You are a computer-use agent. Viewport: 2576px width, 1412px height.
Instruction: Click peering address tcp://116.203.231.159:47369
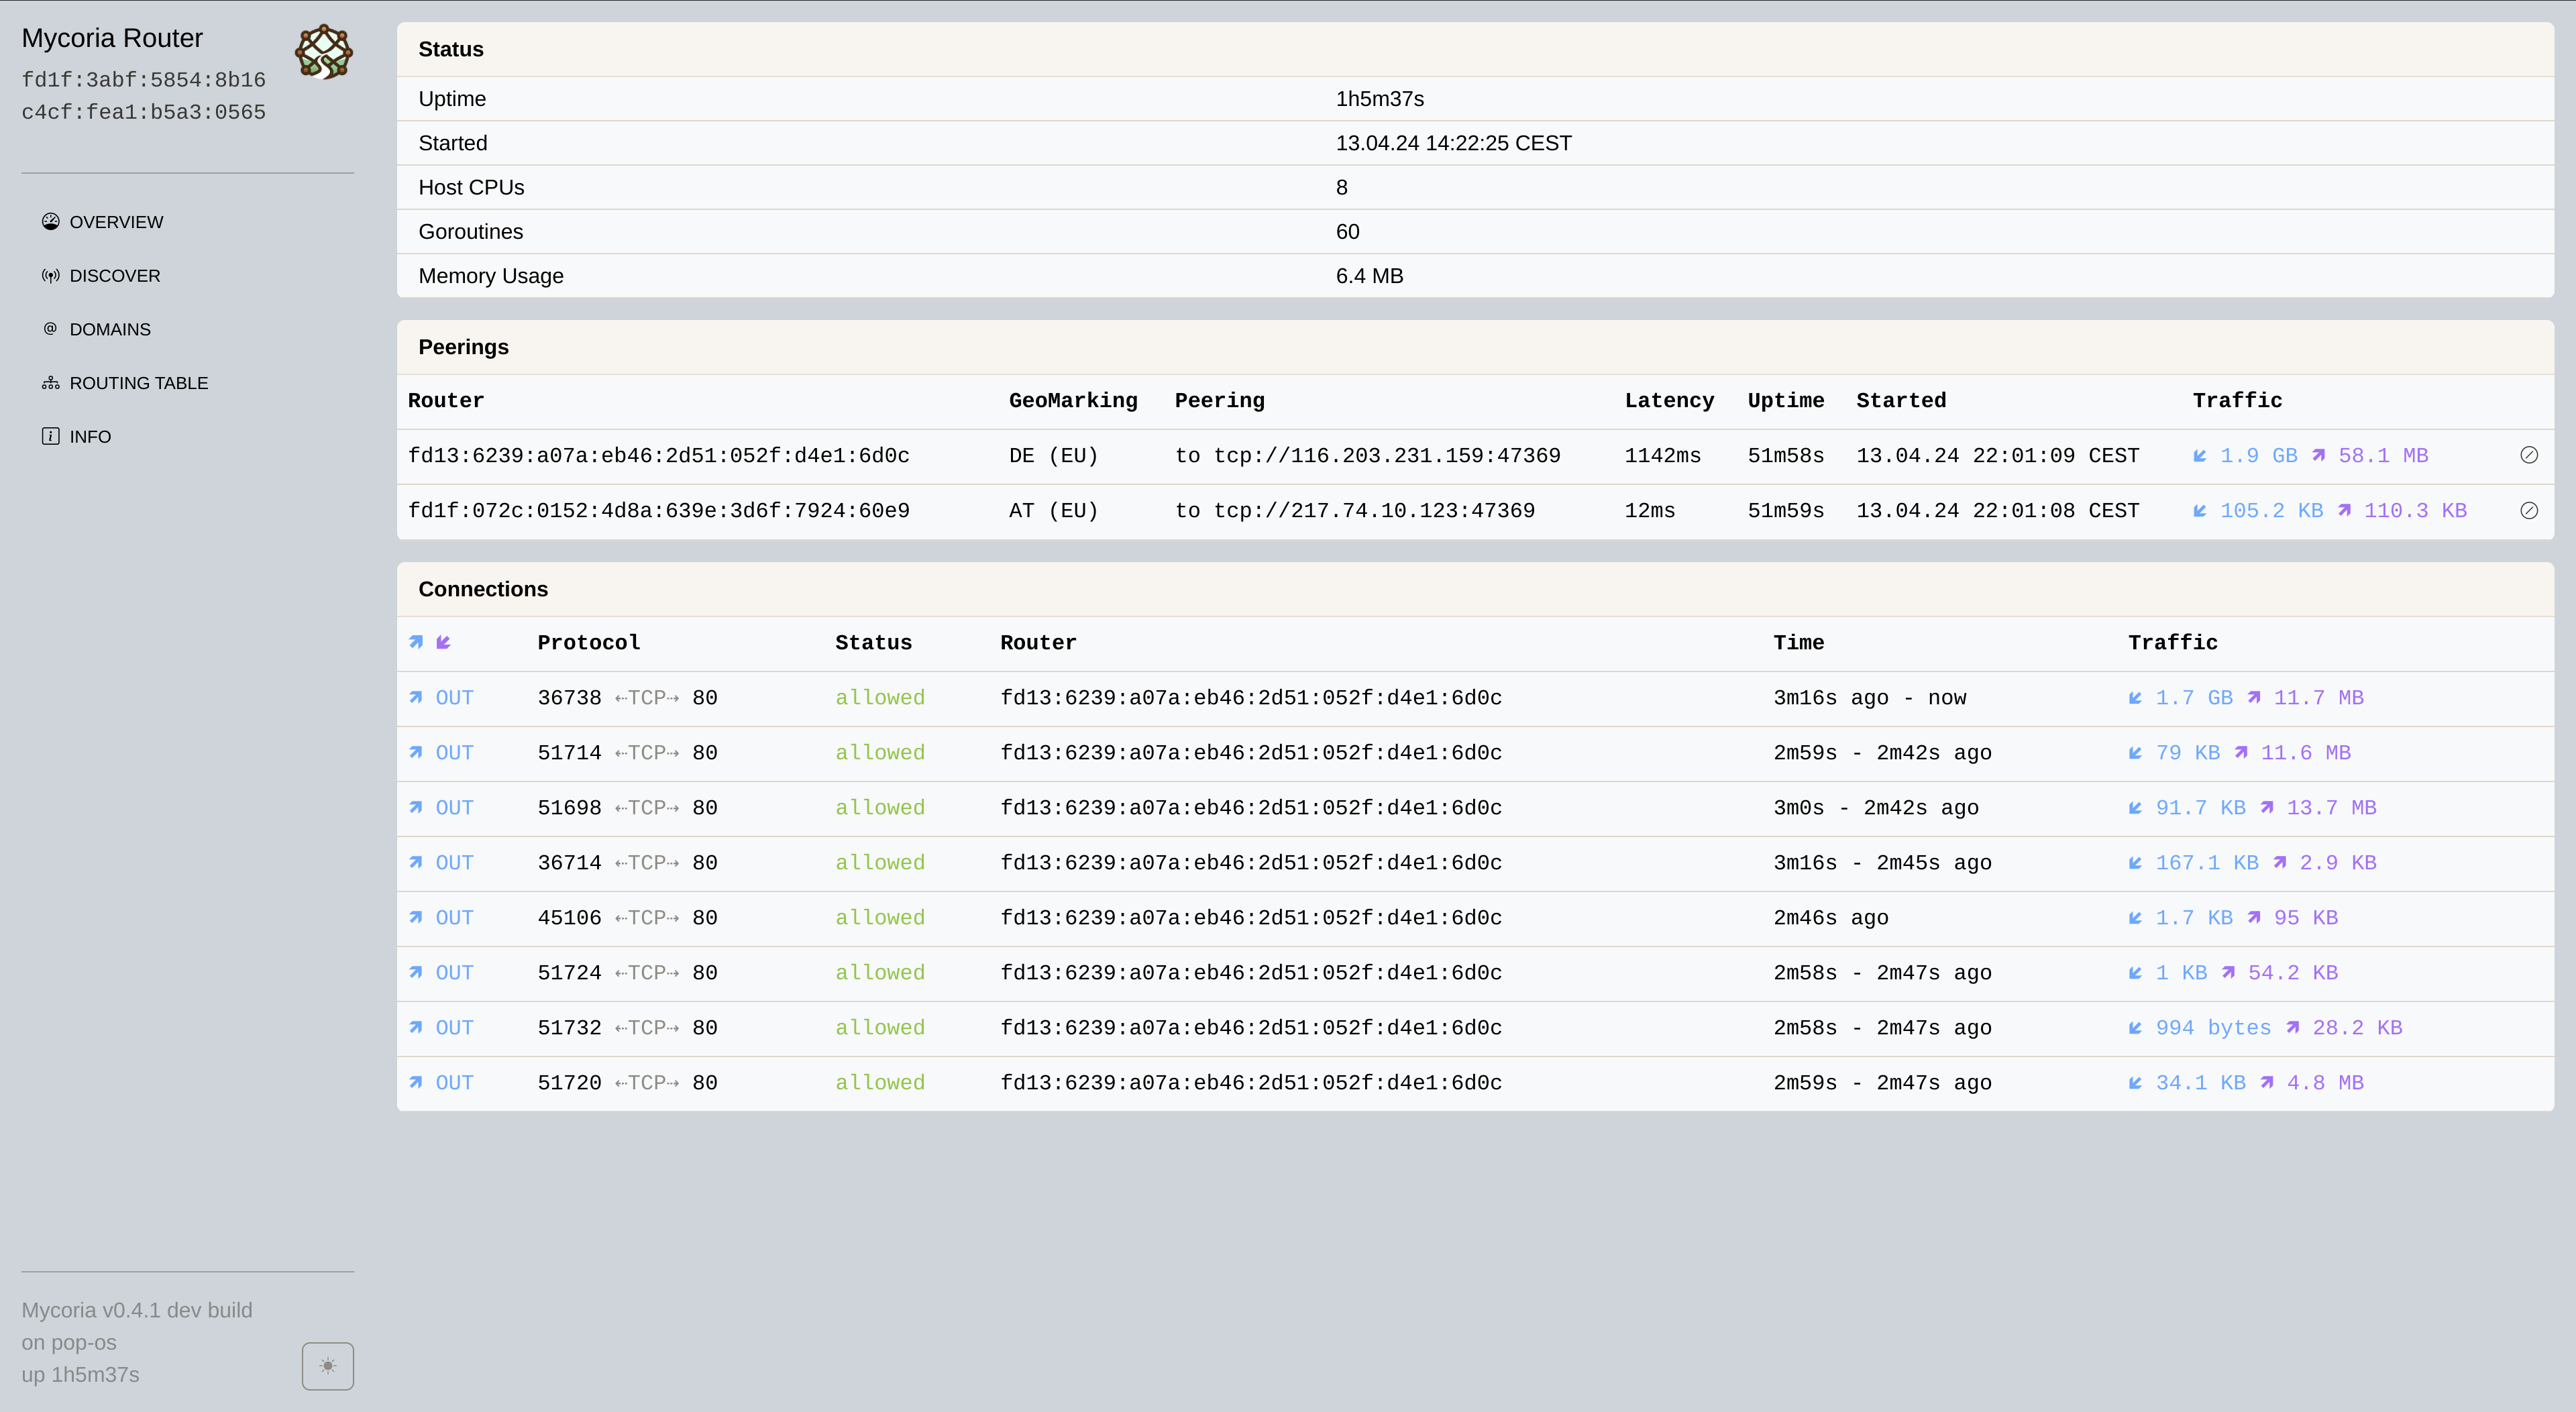tap(1387, 456)
